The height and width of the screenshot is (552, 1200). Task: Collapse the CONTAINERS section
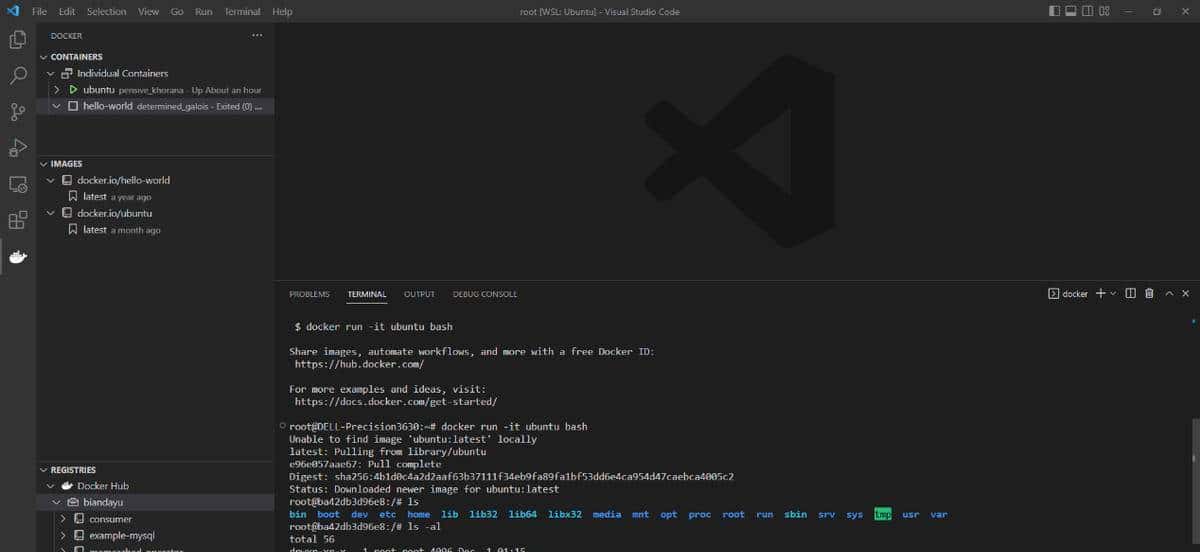(x=44, y=57)
